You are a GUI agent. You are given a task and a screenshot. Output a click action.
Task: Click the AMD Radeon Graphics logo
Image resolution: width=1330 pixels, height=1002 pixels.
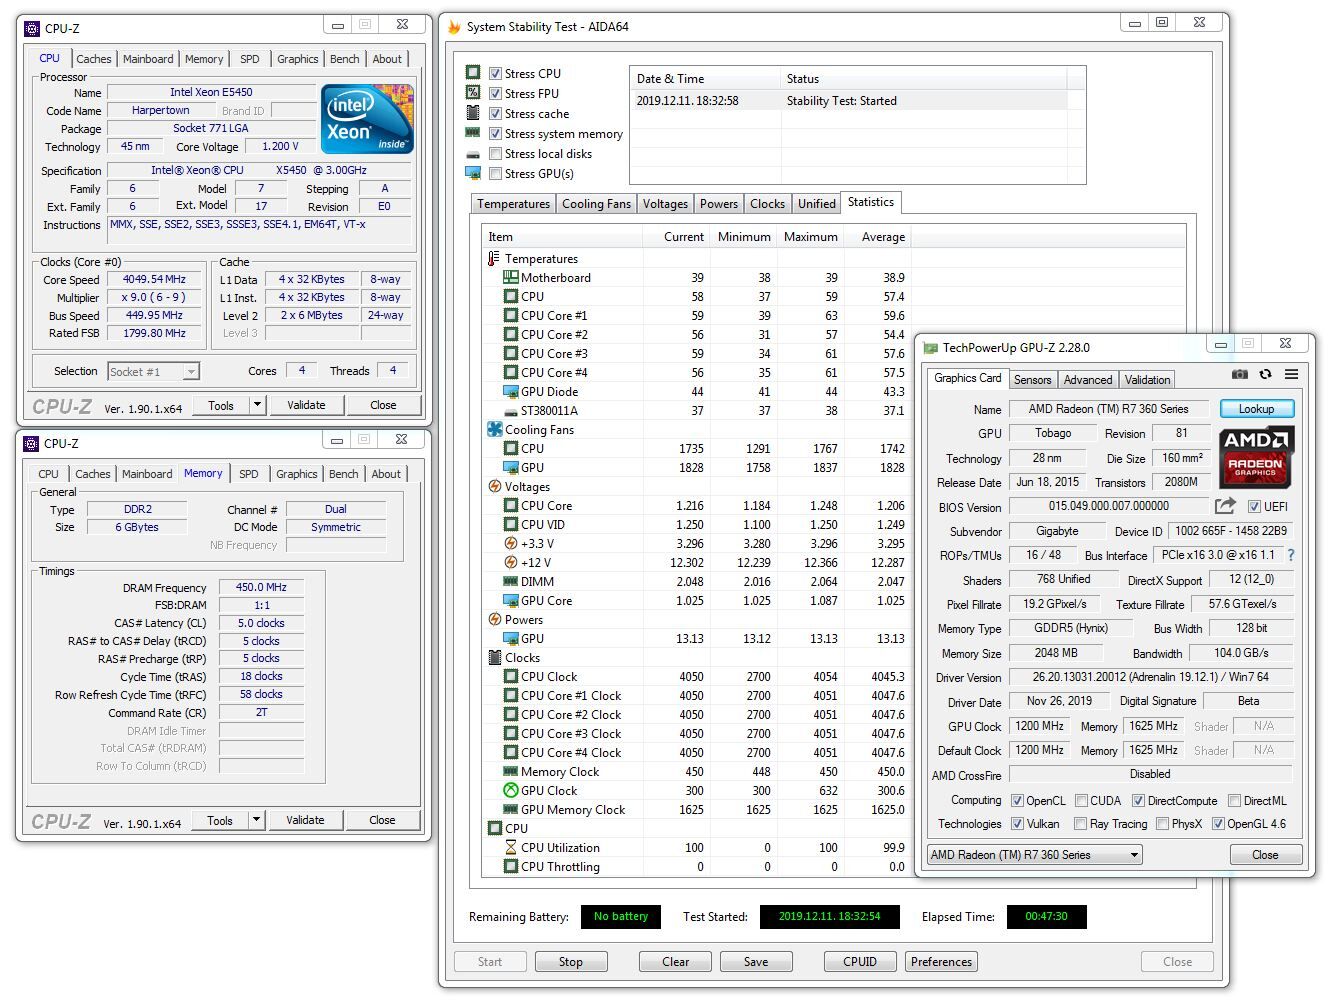pyautogui.click(x=1256, y=457)
